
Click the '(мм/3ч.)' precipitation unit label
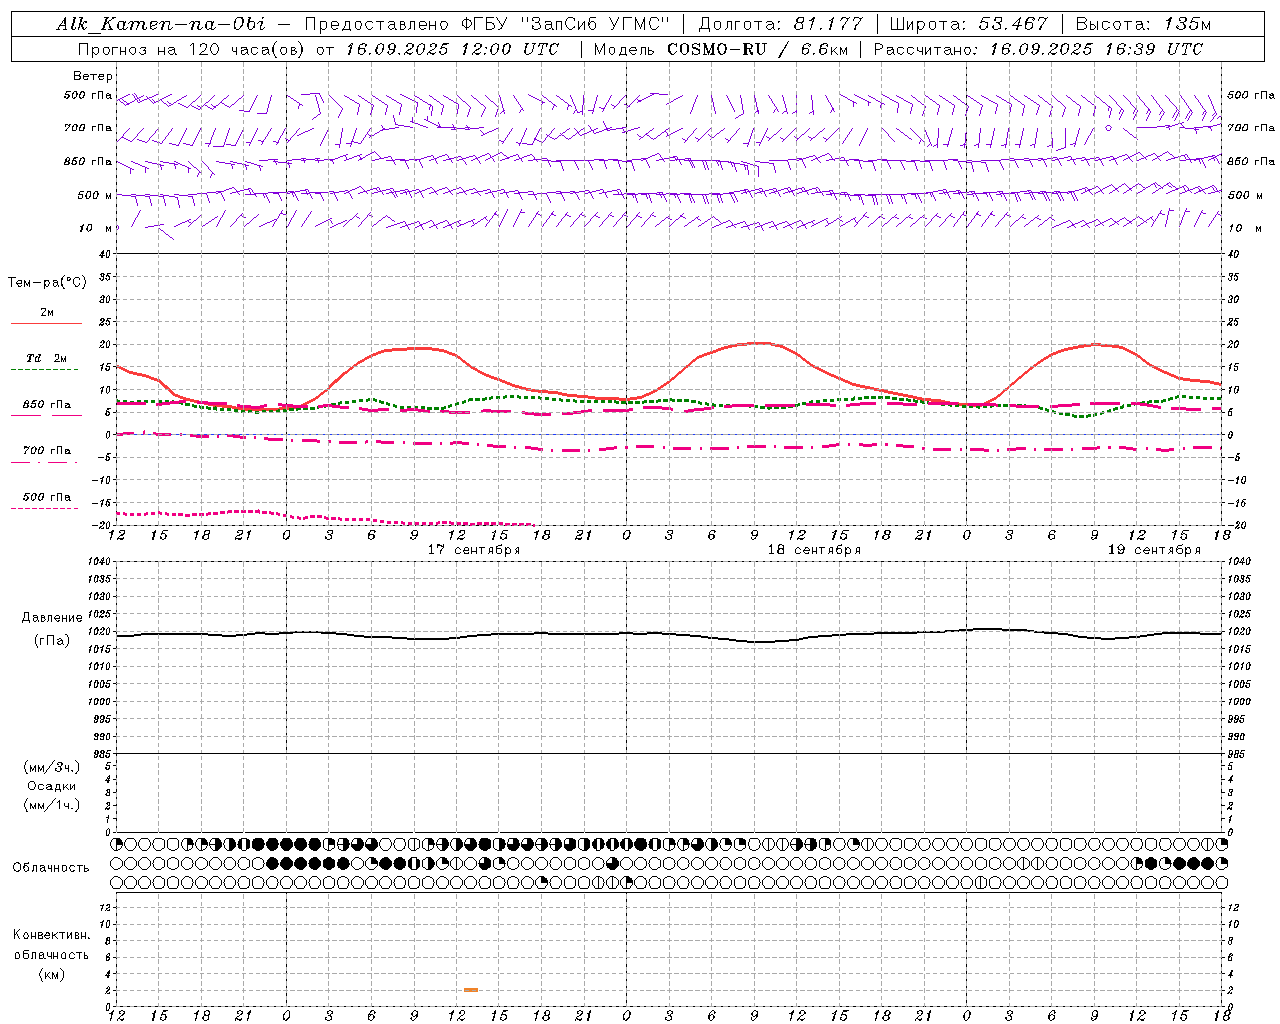[52, 767]
